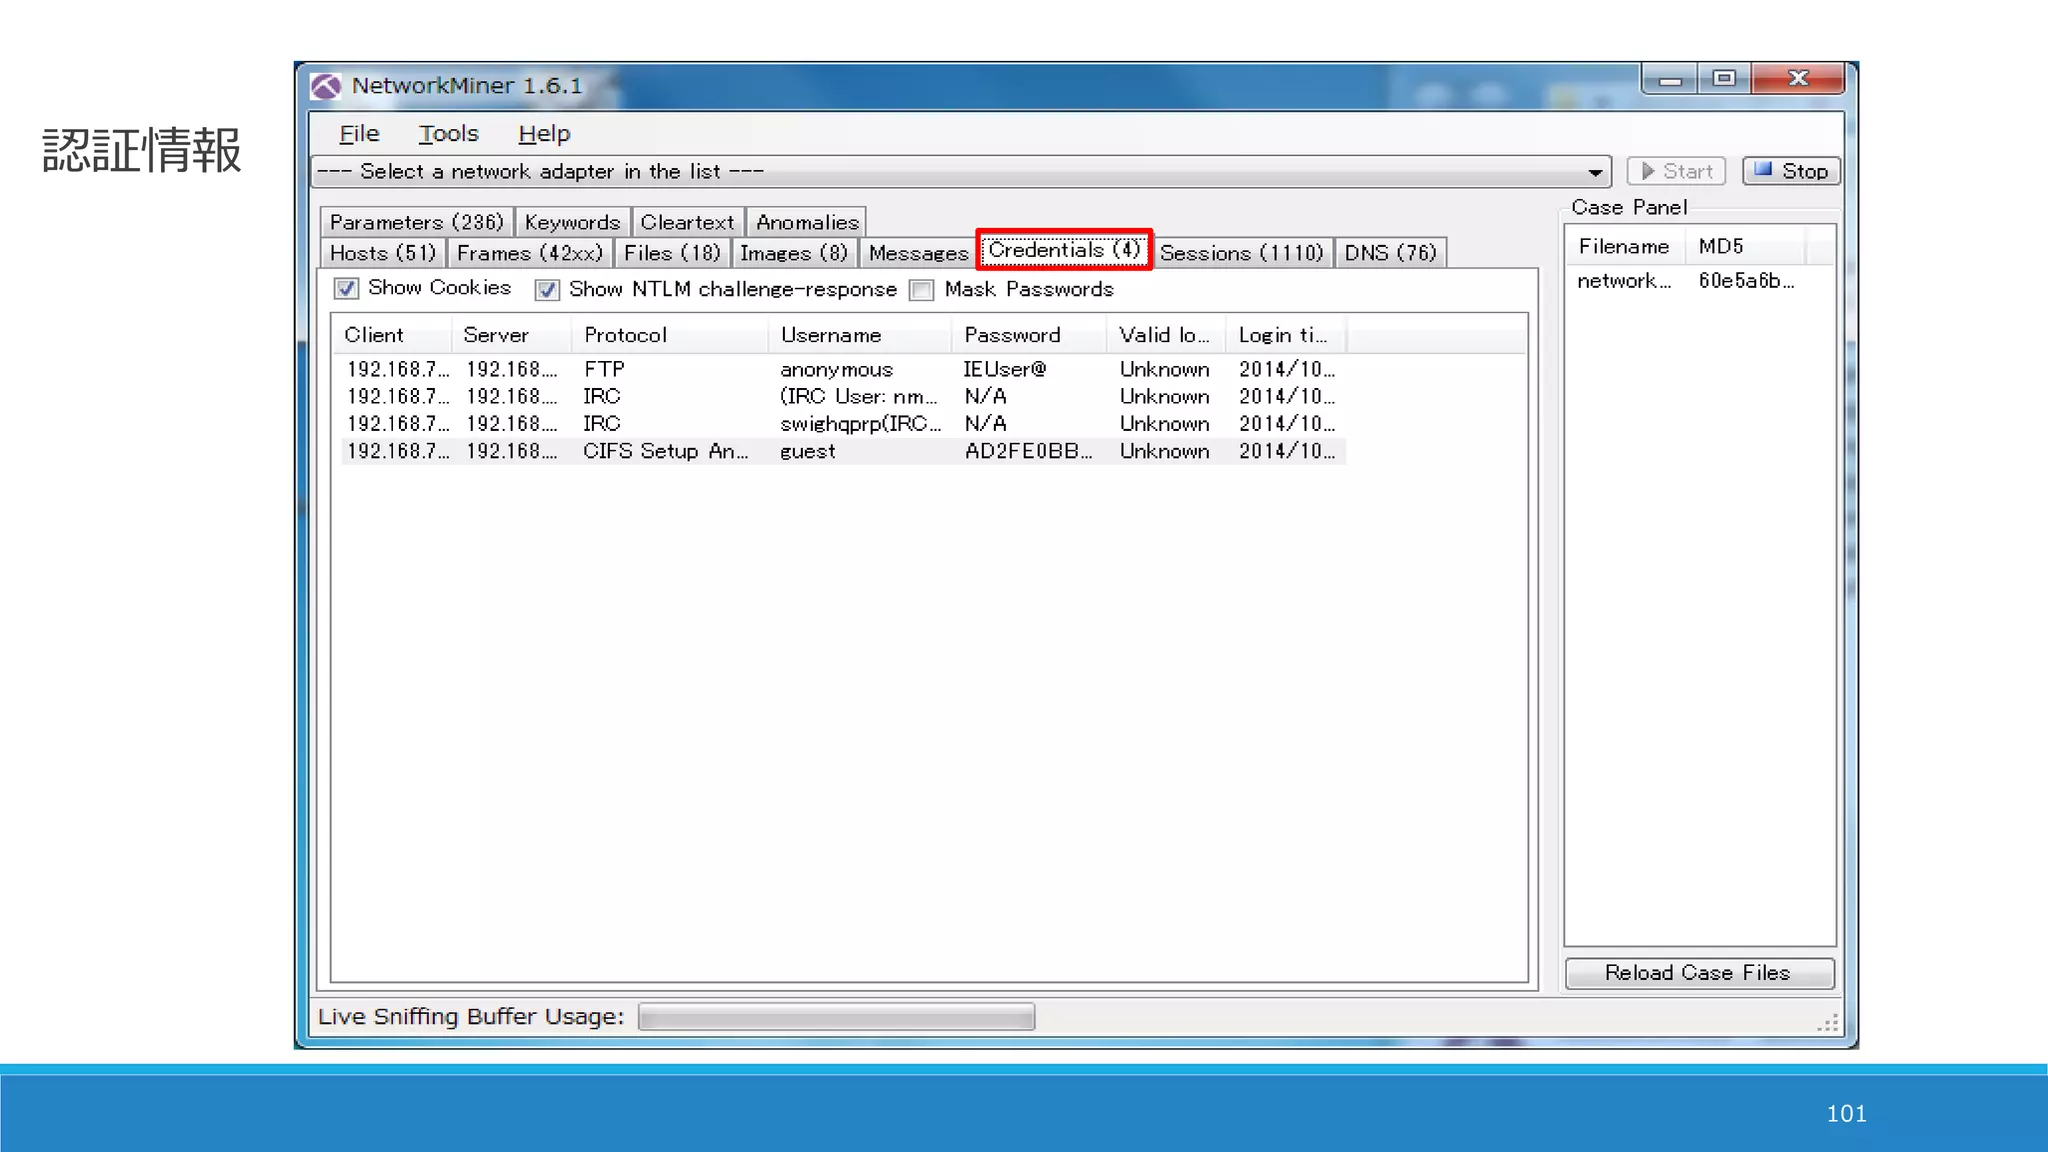Click the Start capture button

tap(1676, 171)
